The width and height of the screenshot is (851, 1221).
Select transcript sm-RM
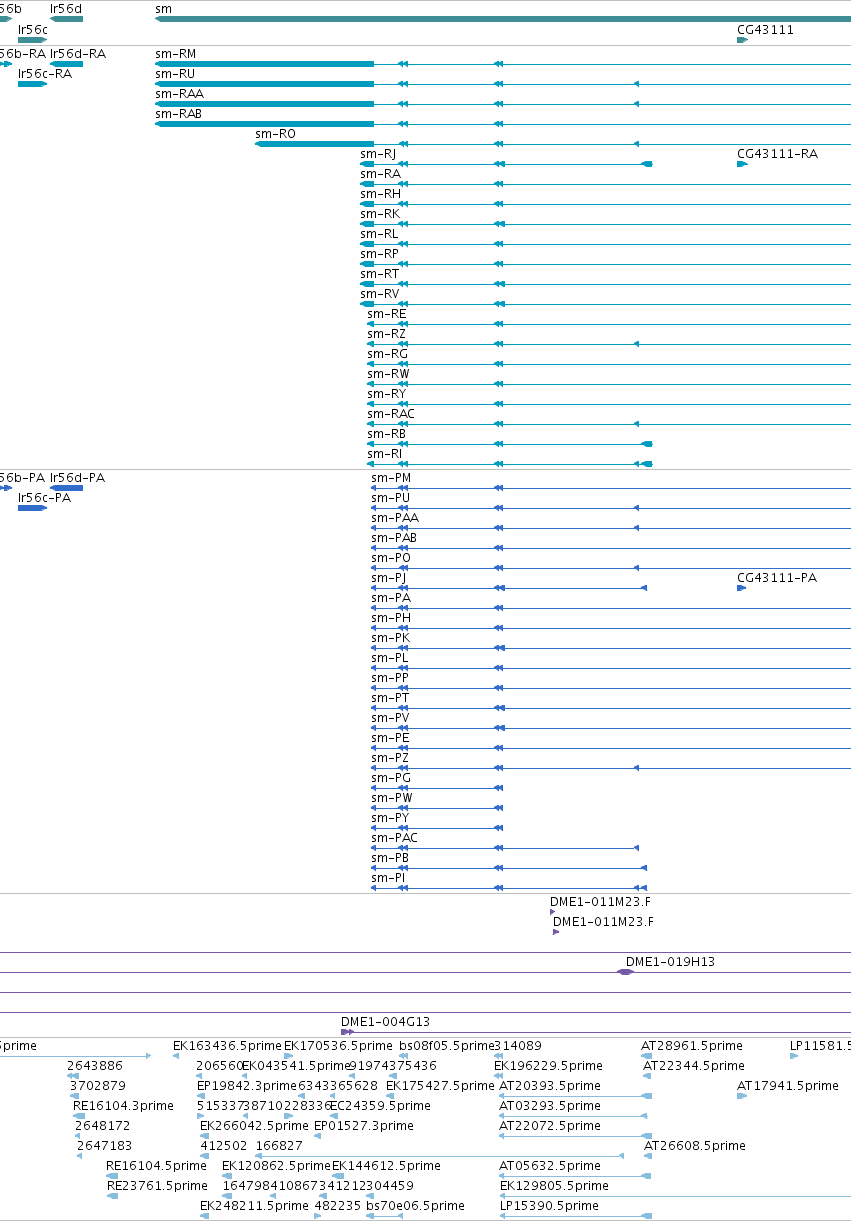pos(176,53)
